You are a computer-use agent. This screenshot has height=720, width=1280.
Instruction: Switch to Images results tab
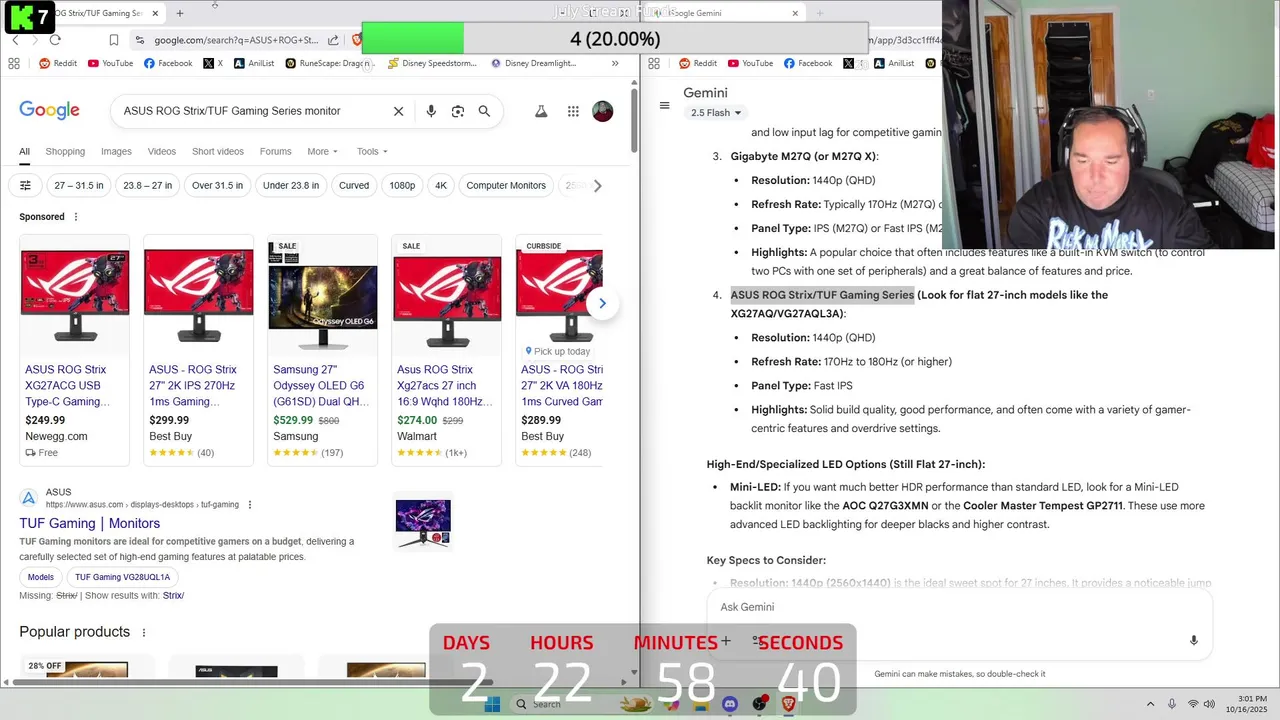[x=116, y=152]
